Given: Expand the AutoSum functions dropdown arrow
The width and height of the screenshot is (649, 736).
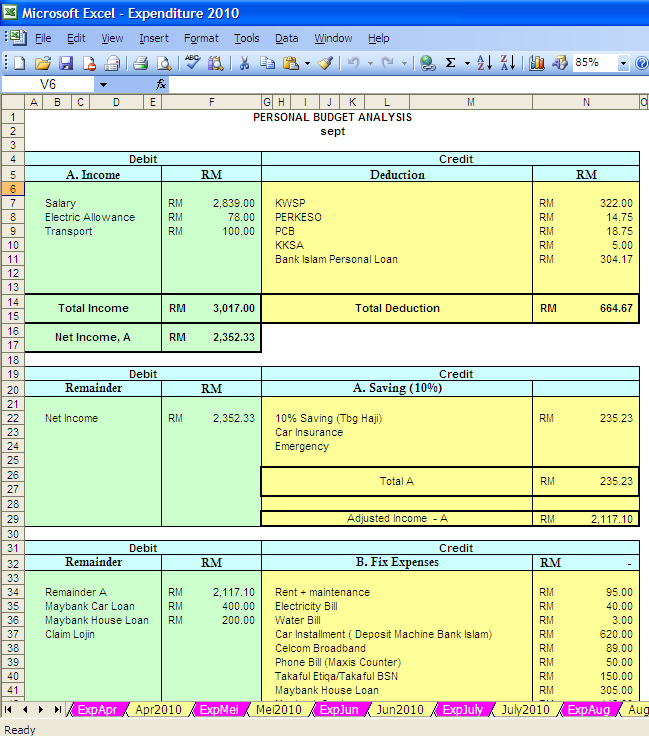Looking at the screenshot, I should (467, 63).
